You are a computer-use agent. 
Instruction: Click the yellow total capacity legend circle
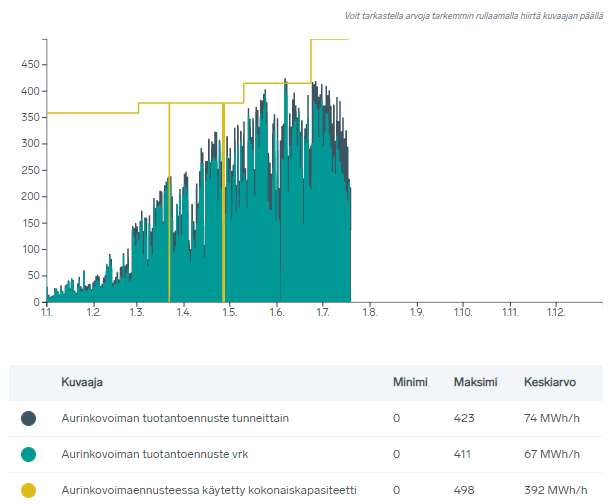28,490
